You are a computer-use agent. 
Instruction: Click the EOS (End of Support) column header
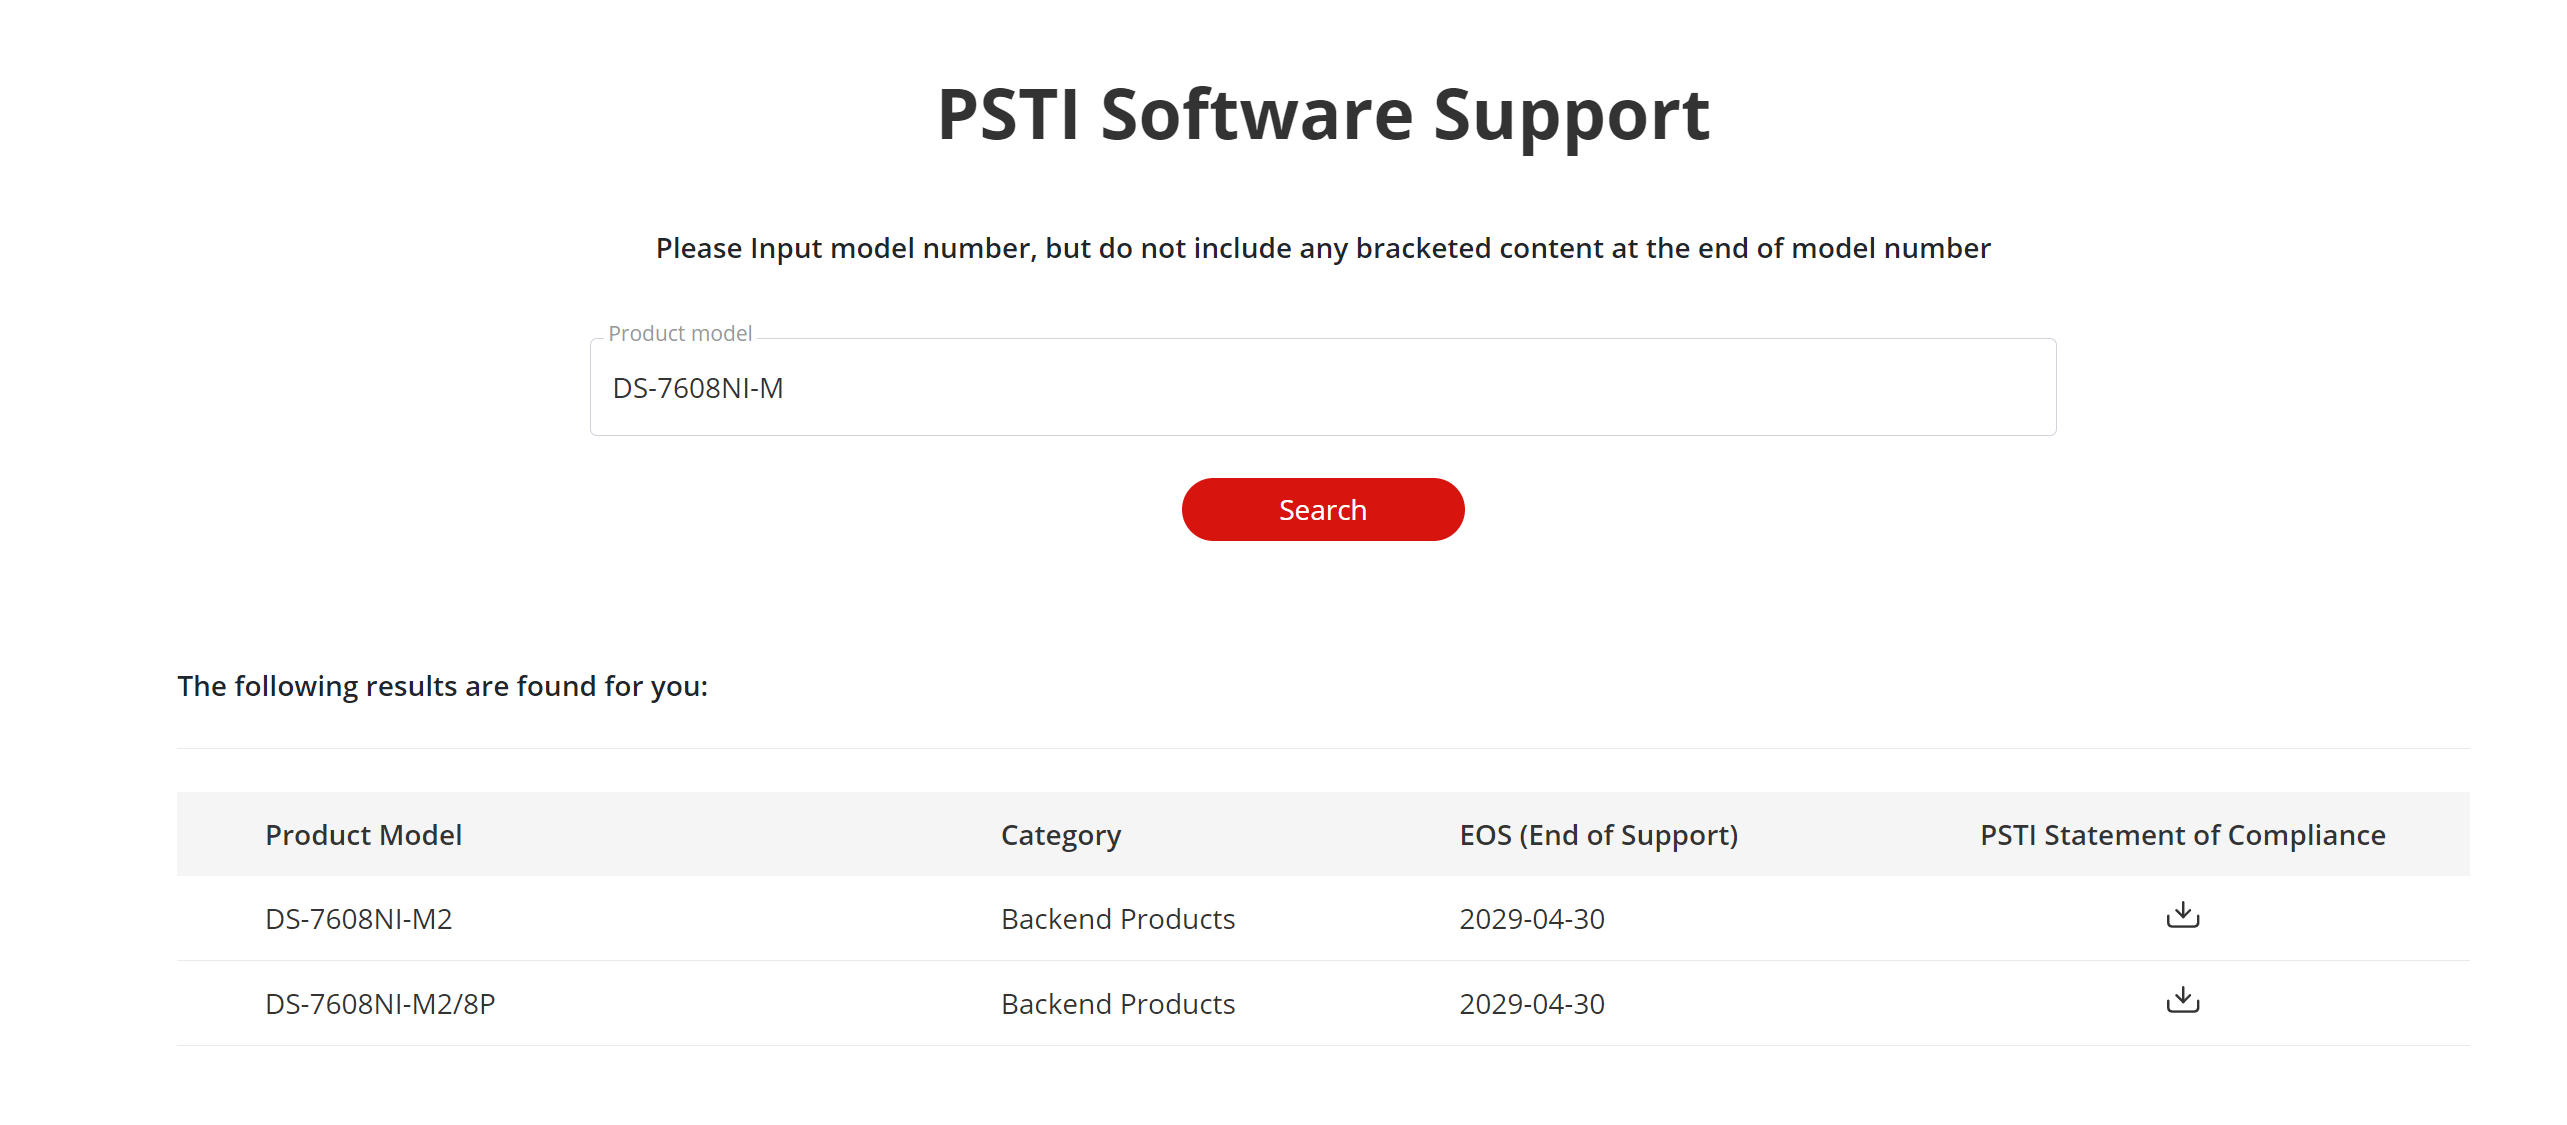pyautogui.click(x=1598, y=834)
